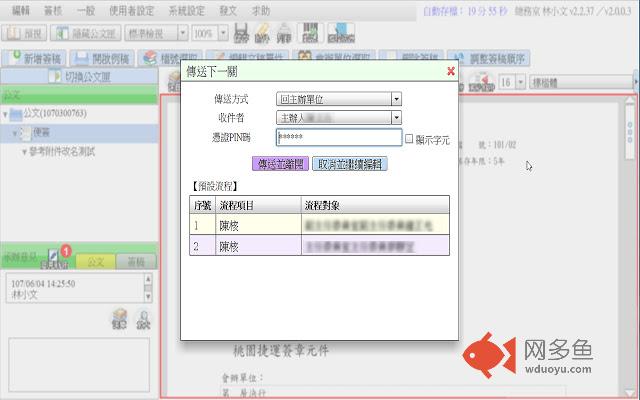Image resolution: width=640 pixels, height=400 pixels.
Task: Open the 標楷體 font dropdown
Action: click(581, 82)
